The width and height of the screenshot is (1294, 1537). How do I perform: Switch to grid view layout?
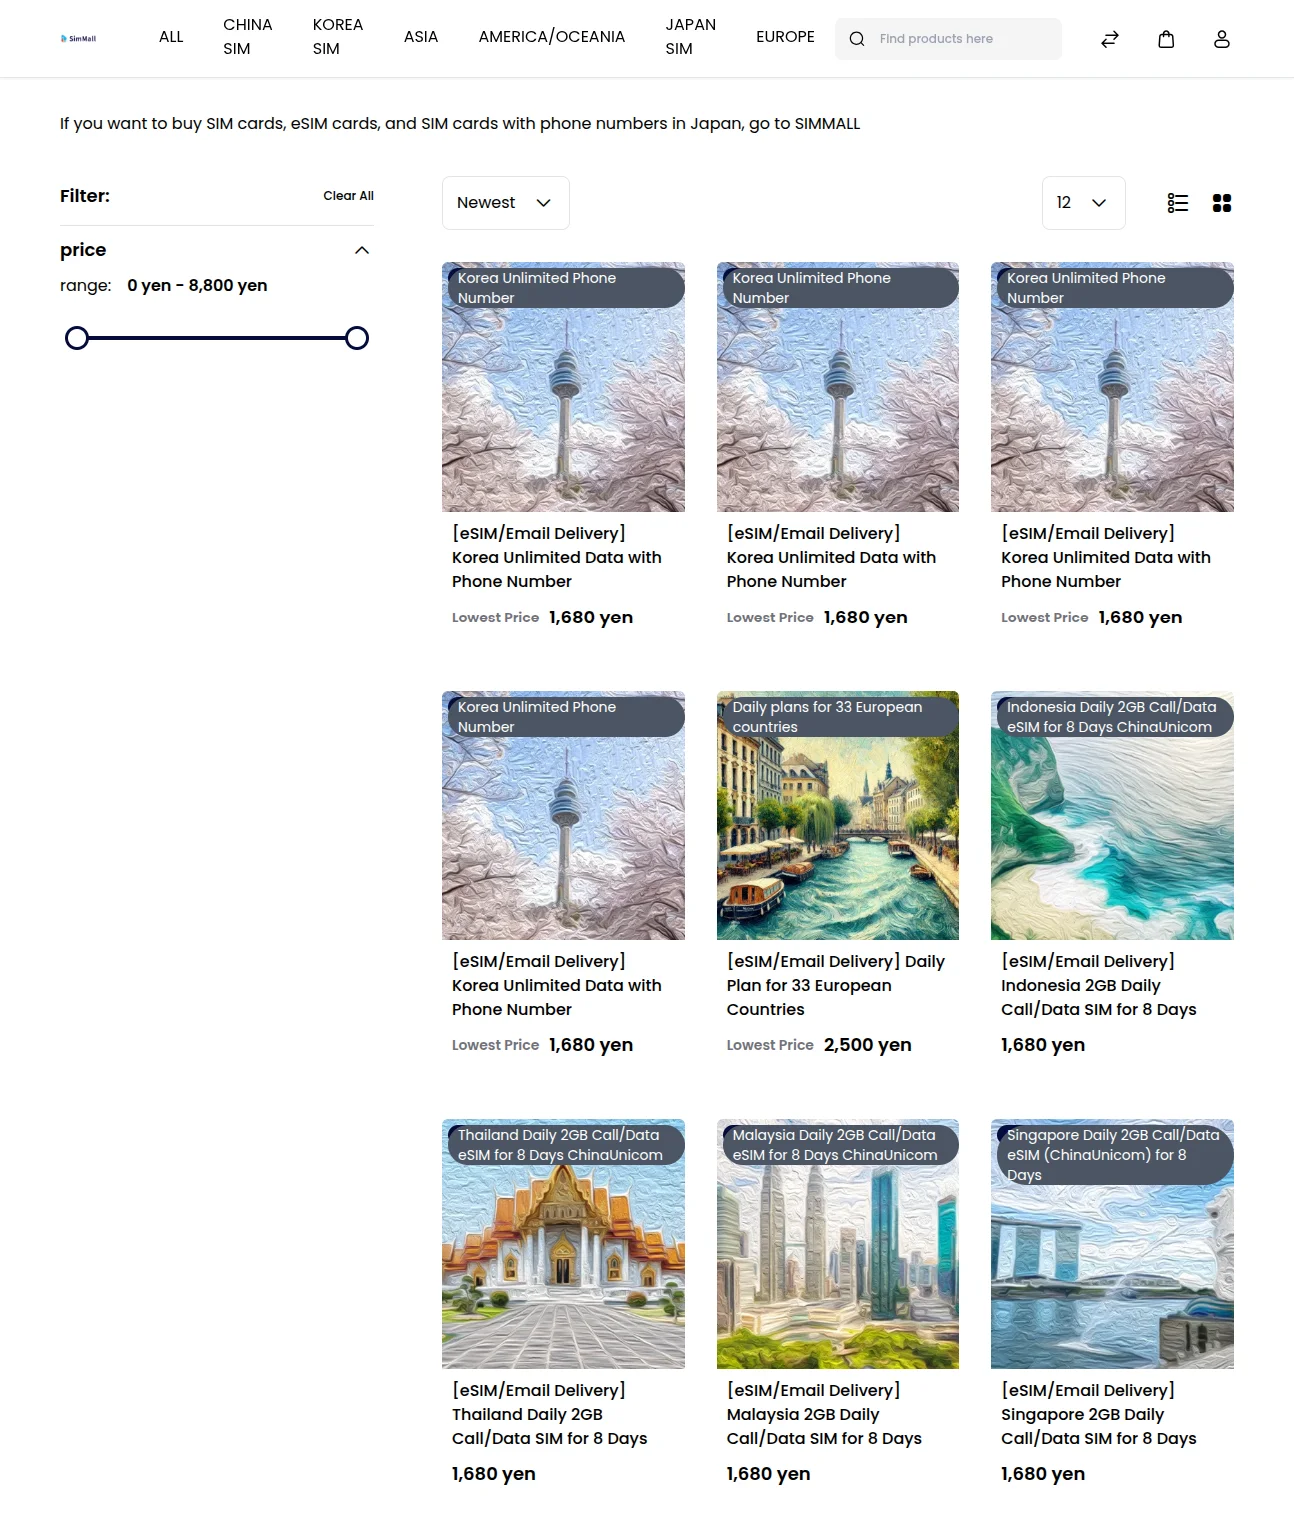pyautogui.click(x=1221, y=203)
